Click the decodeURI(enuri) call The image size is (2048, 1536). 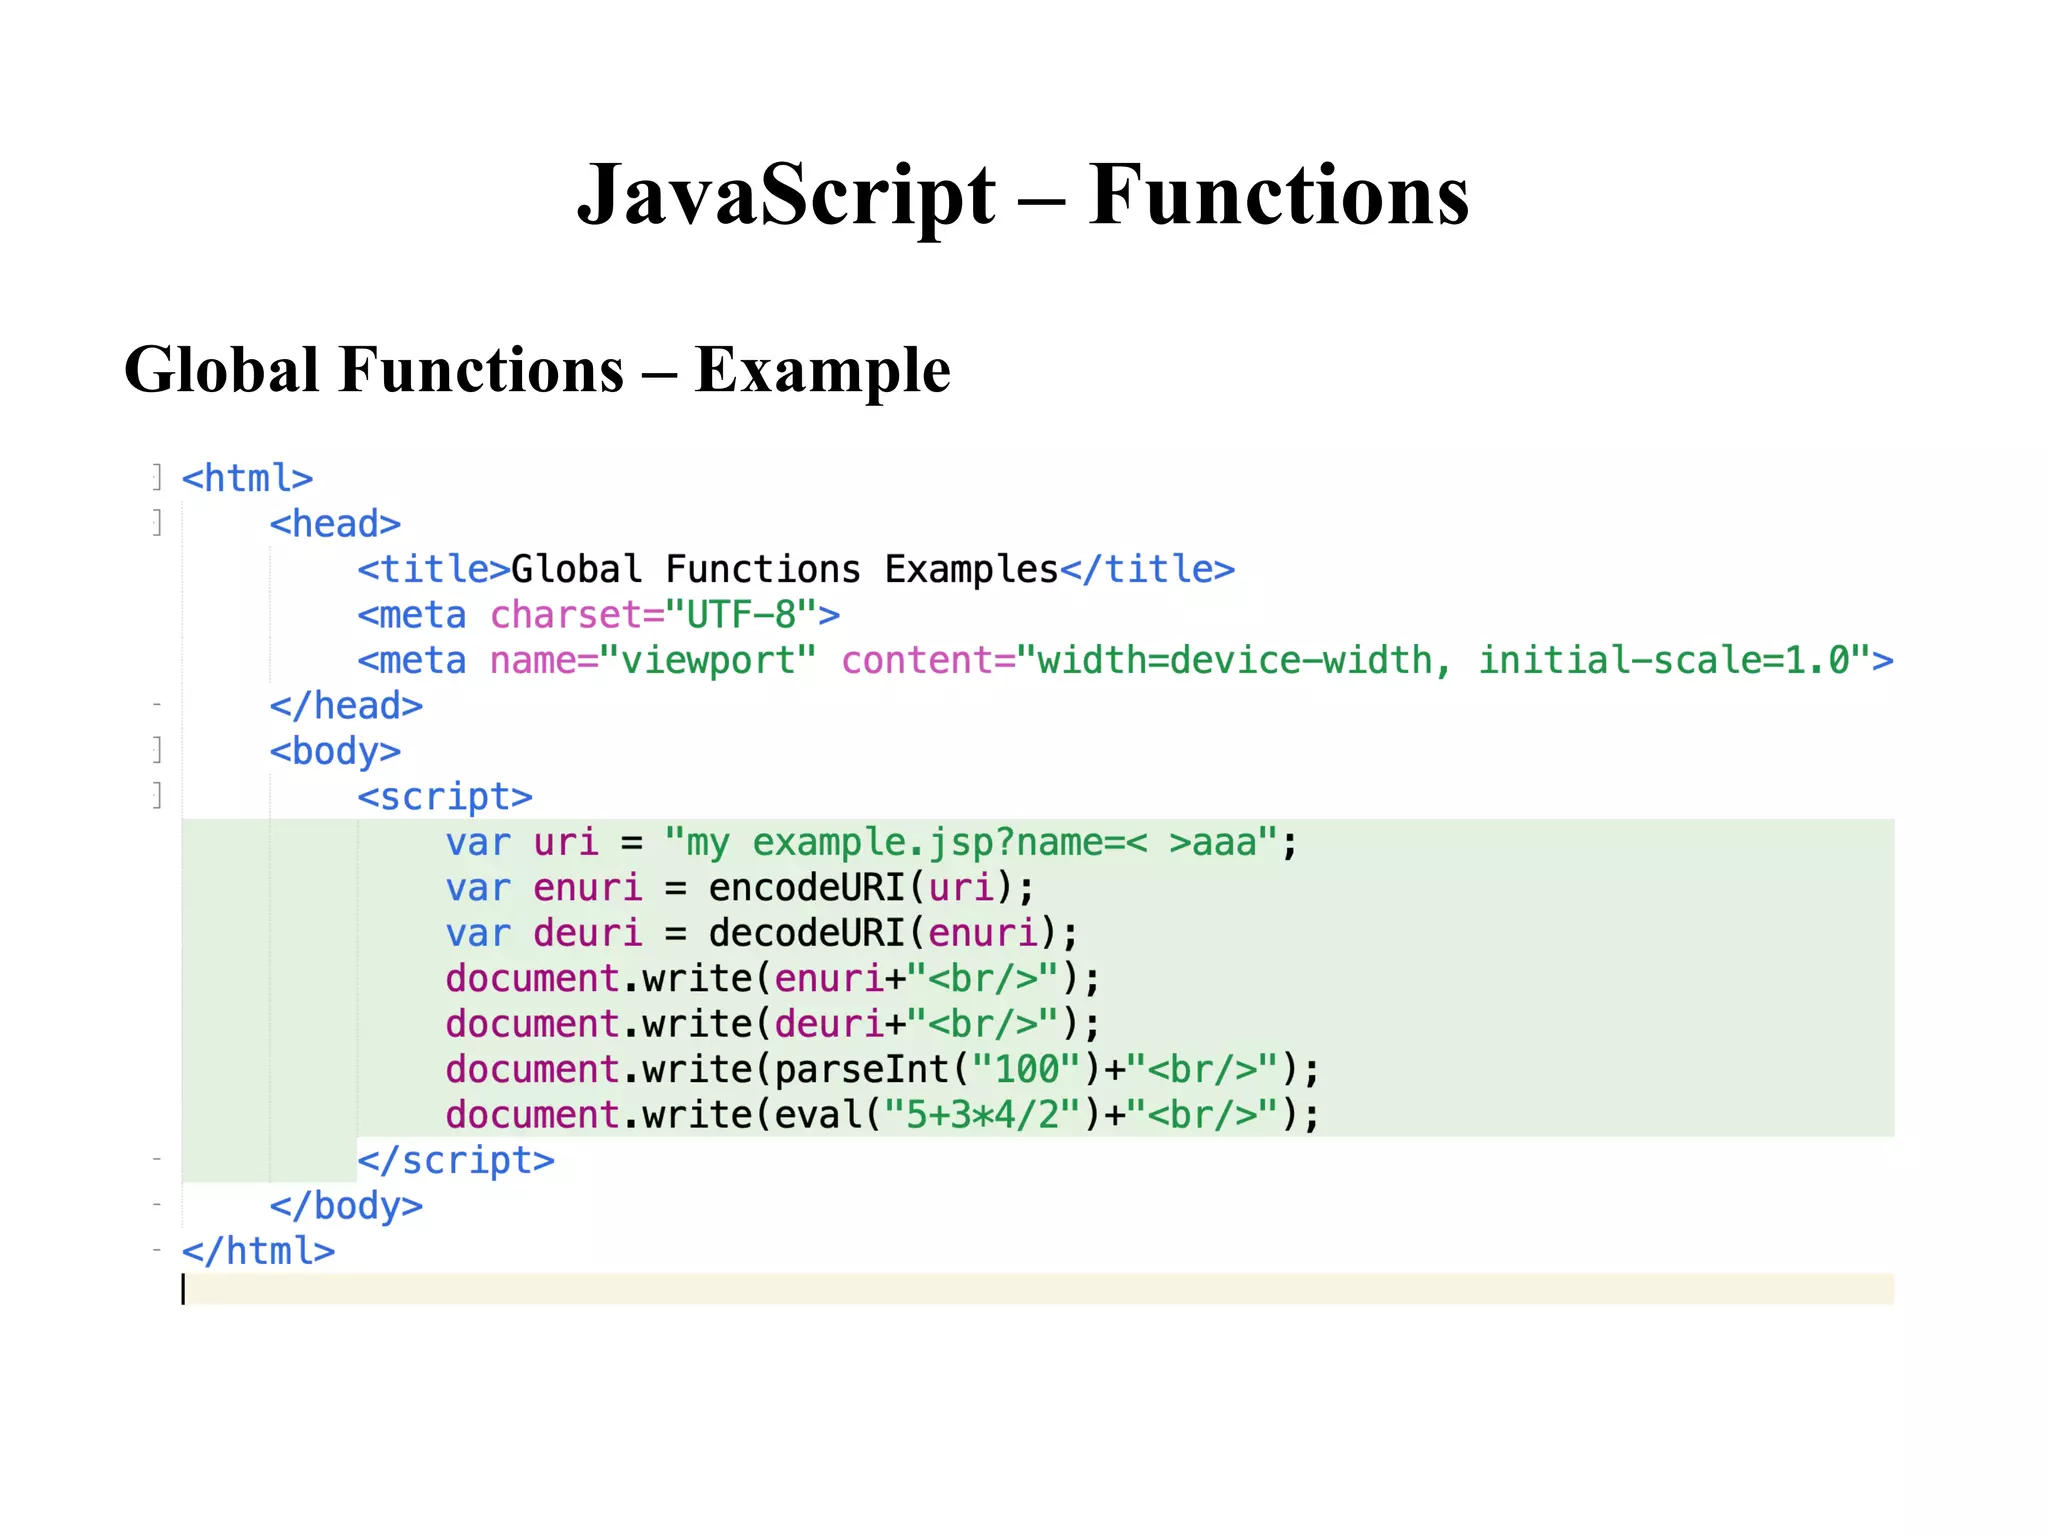click(883, 933)
